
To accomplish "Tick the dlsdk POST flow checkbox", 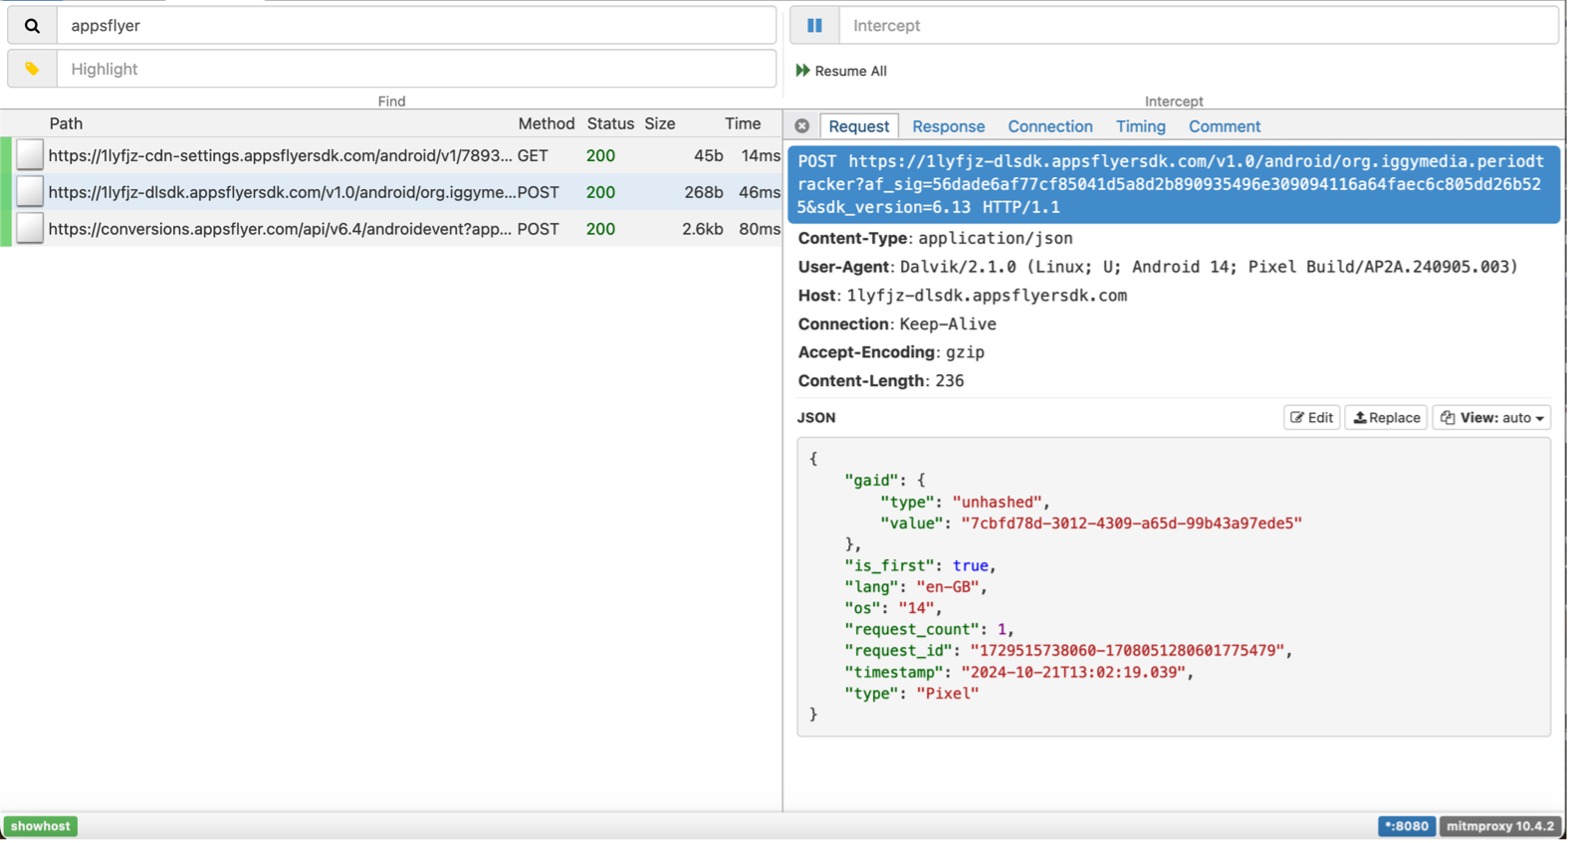I will 30,192.
